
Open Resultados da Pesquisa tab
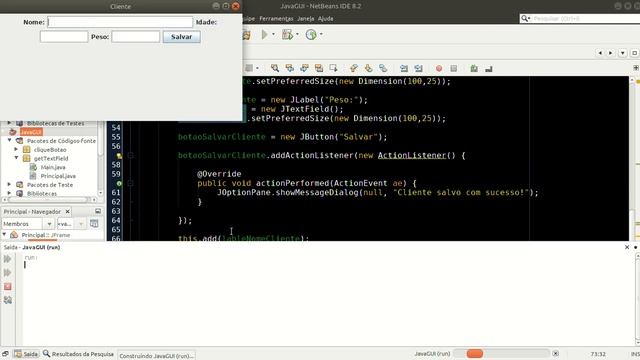pyautogui.click(x=79, y=354)
